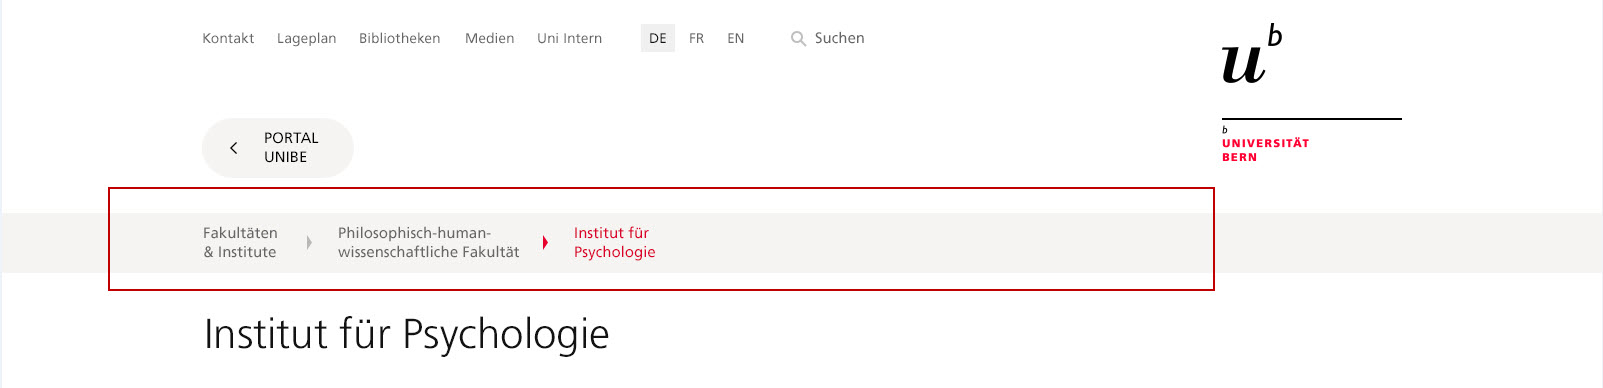Click the back chevron in Portal Unibe button
The width and height of the screenshot is (1603, 388).
click(234, 148)
